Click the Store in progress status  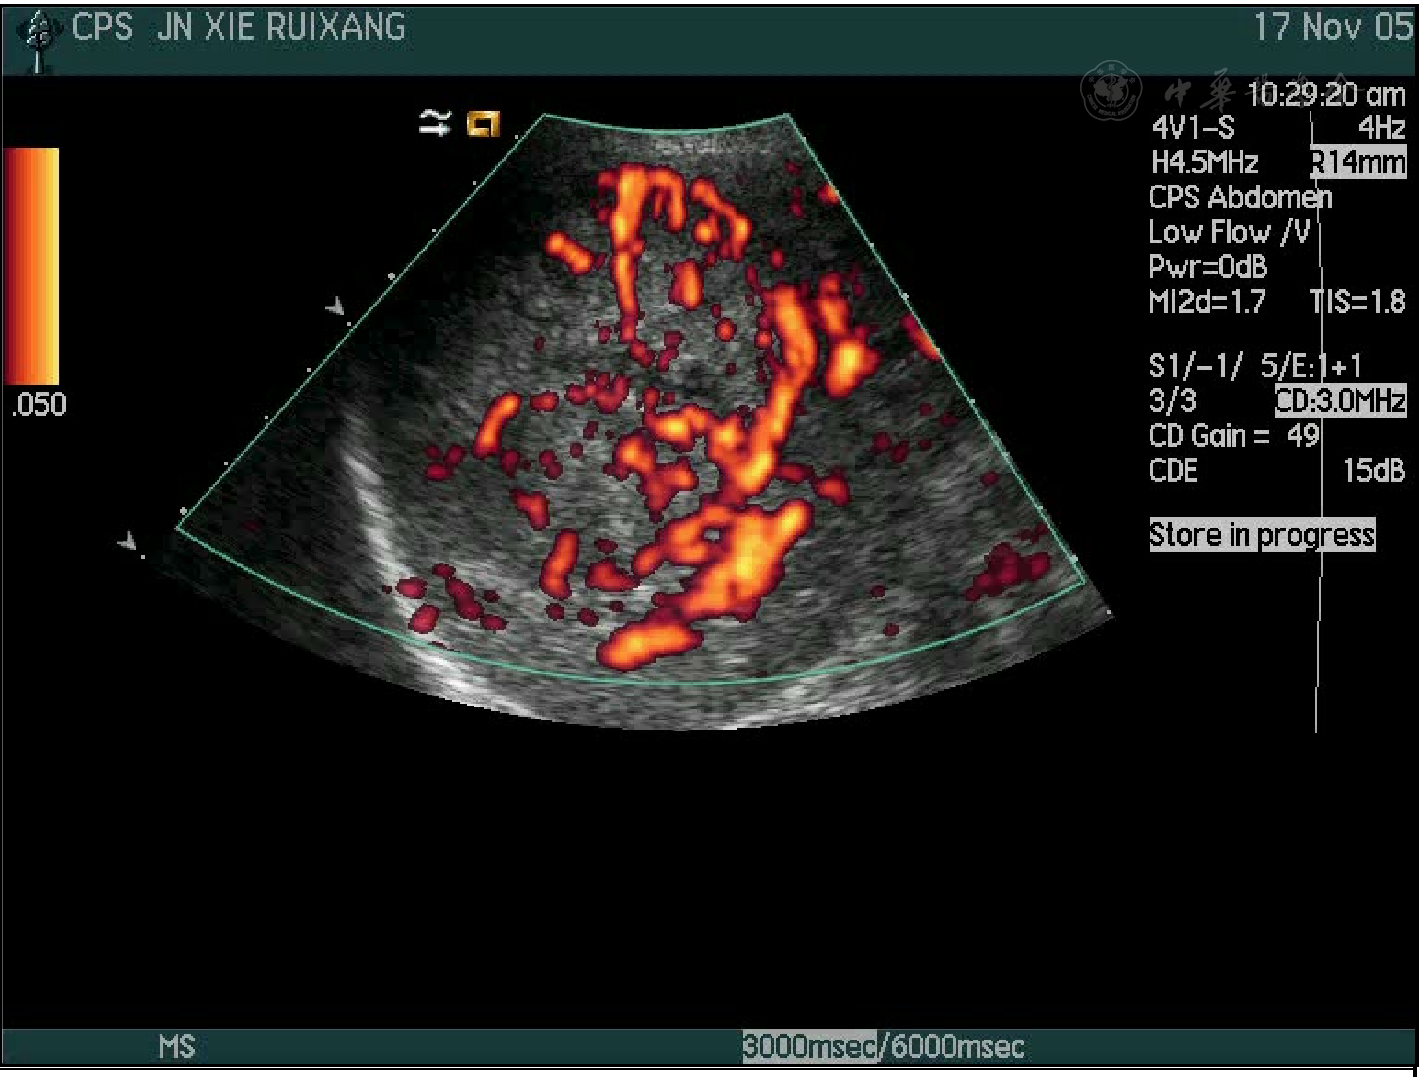coord(1261,535)
